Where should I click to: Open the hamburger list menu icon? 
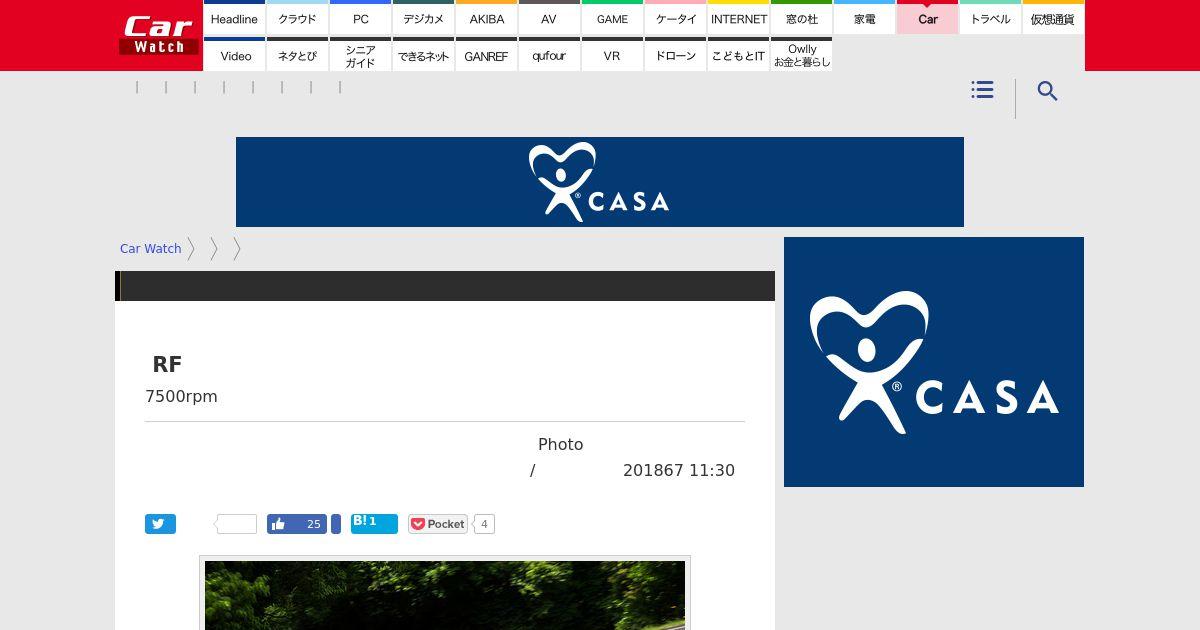[982, 90]
